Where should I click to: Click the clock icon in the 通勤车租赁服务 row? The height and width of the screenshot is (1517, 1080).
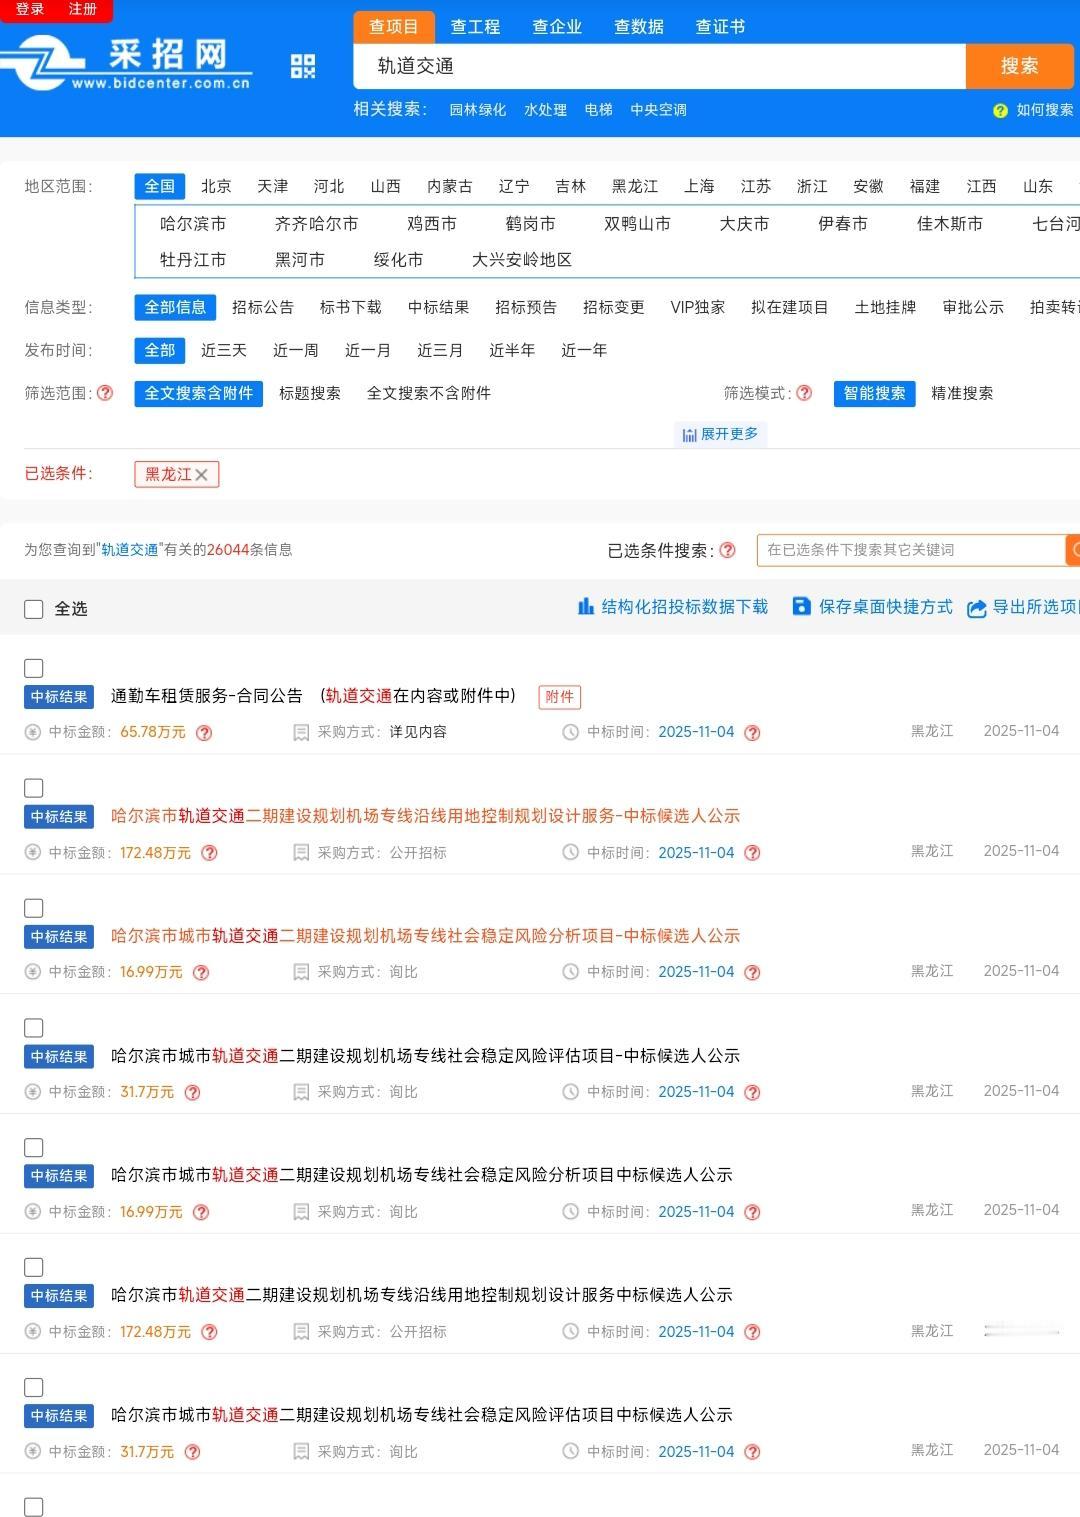[x=571, y=732]
